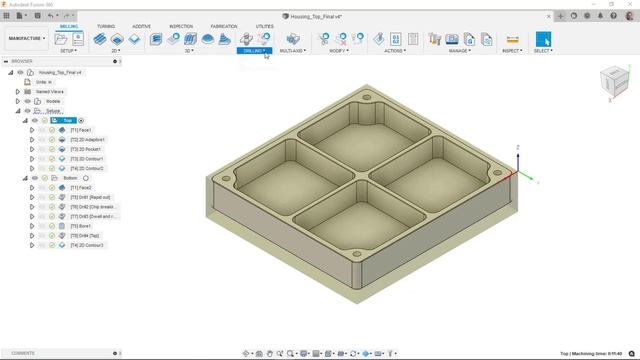Toggle visibility of [T5] Bore1 operation
640x360 pixels.
click(42, 226)
